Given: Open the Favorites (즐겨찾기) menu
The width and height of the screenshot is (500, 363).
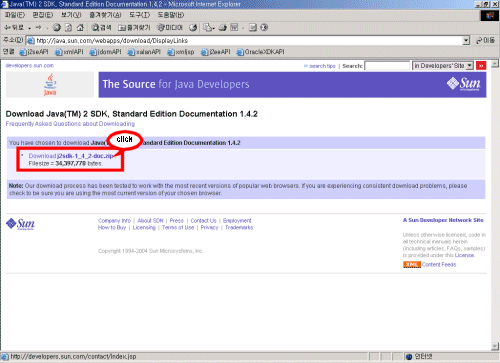Looking at the screenshot, I should click(x=105, y=15).
